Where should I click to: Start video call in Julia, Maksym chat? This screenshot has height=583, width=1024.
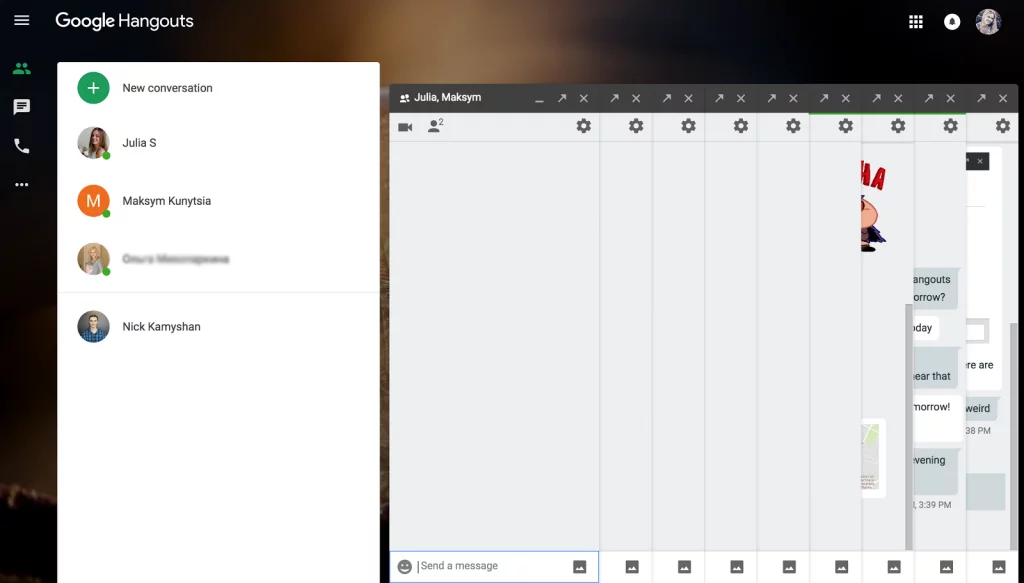[x=405, y=127]
